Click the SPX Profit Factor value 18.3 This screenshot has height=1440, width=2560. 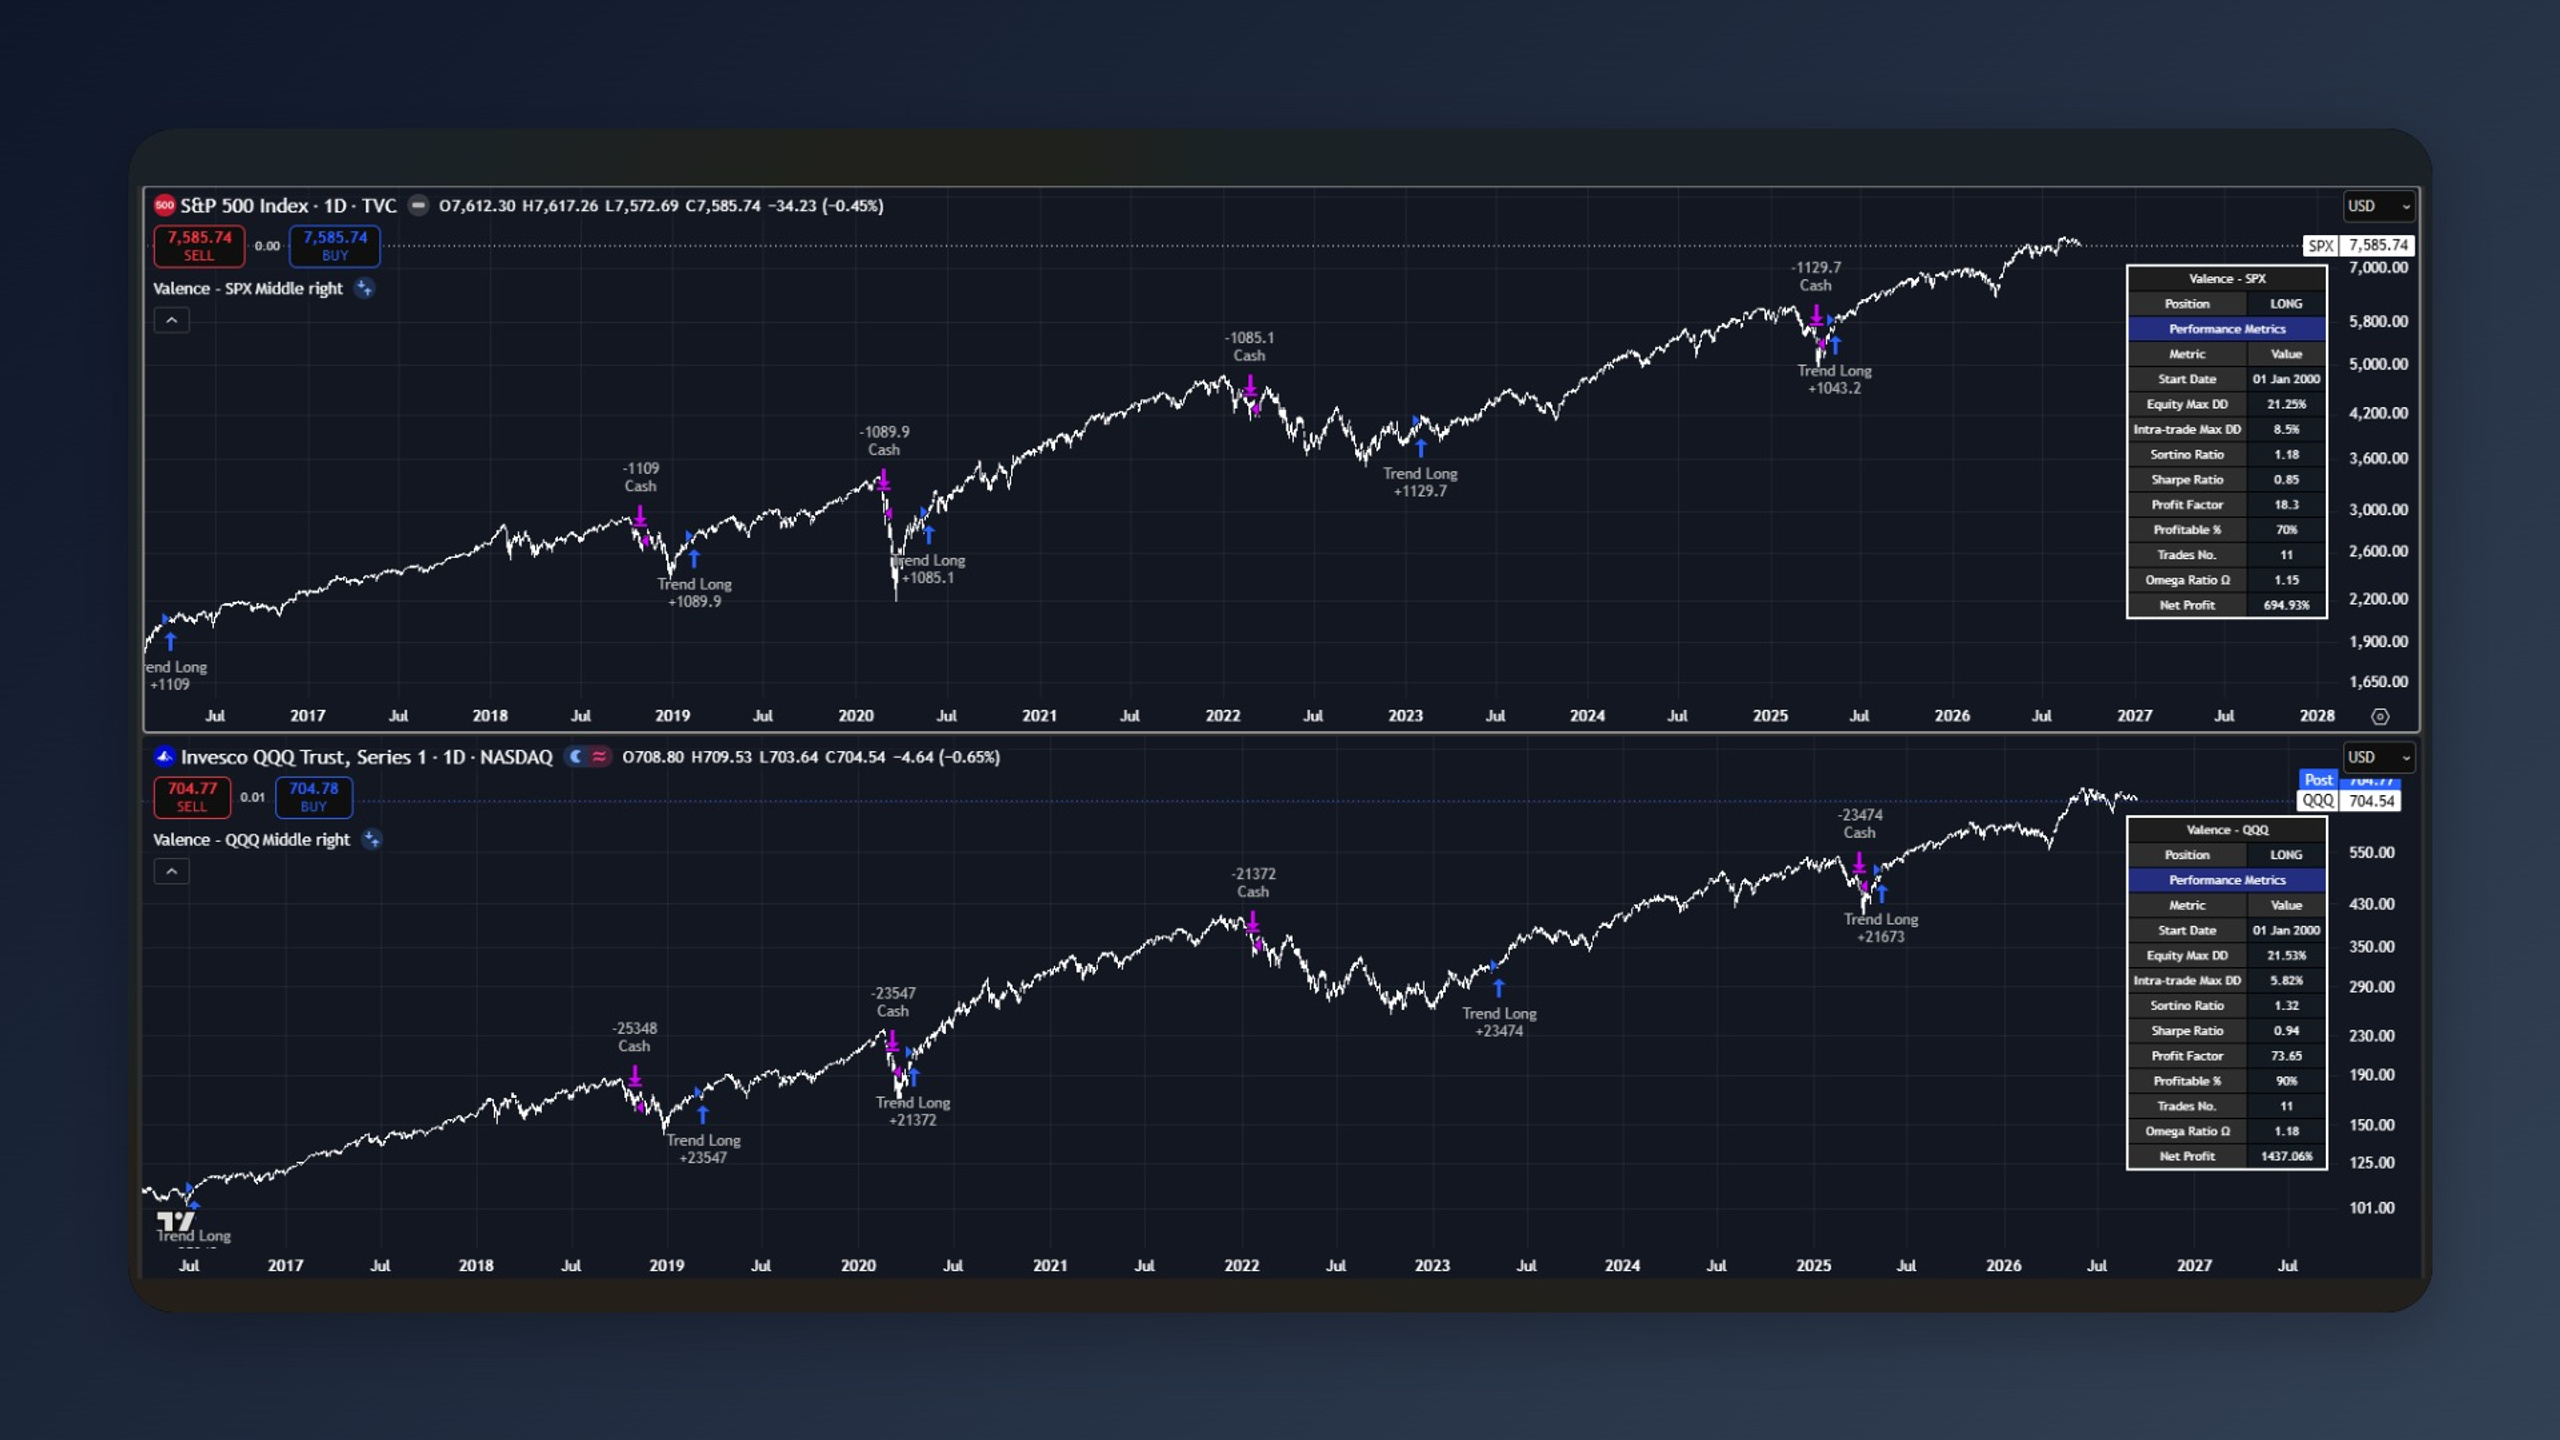[x=2286, y=505]
